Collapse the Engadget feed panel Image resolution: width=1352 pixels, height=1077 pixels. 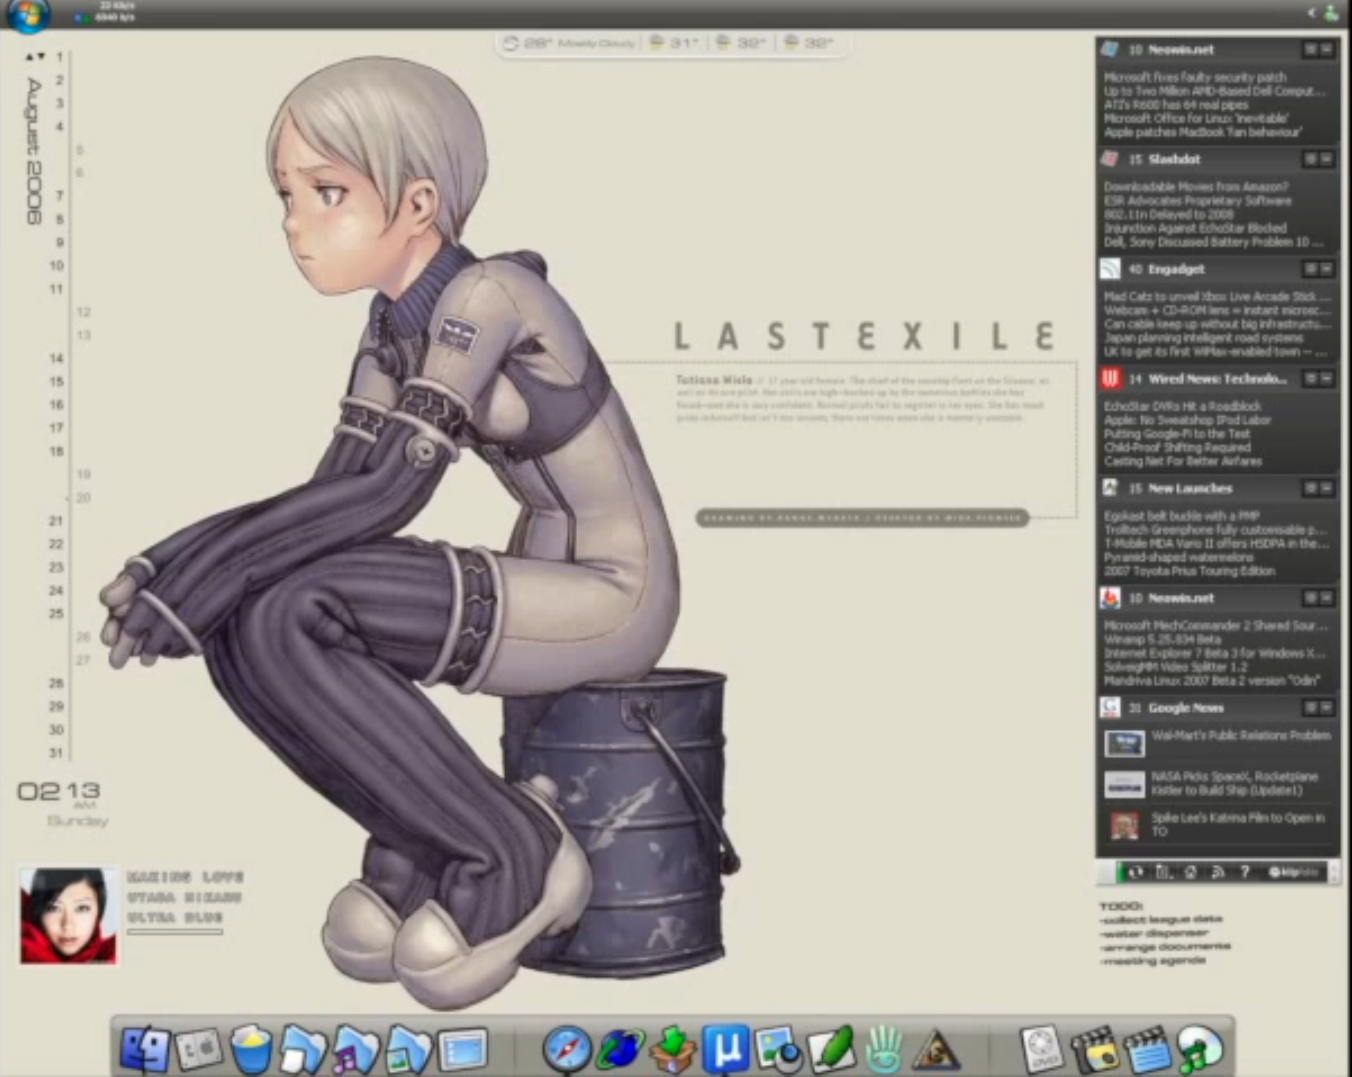[1326, 269]
